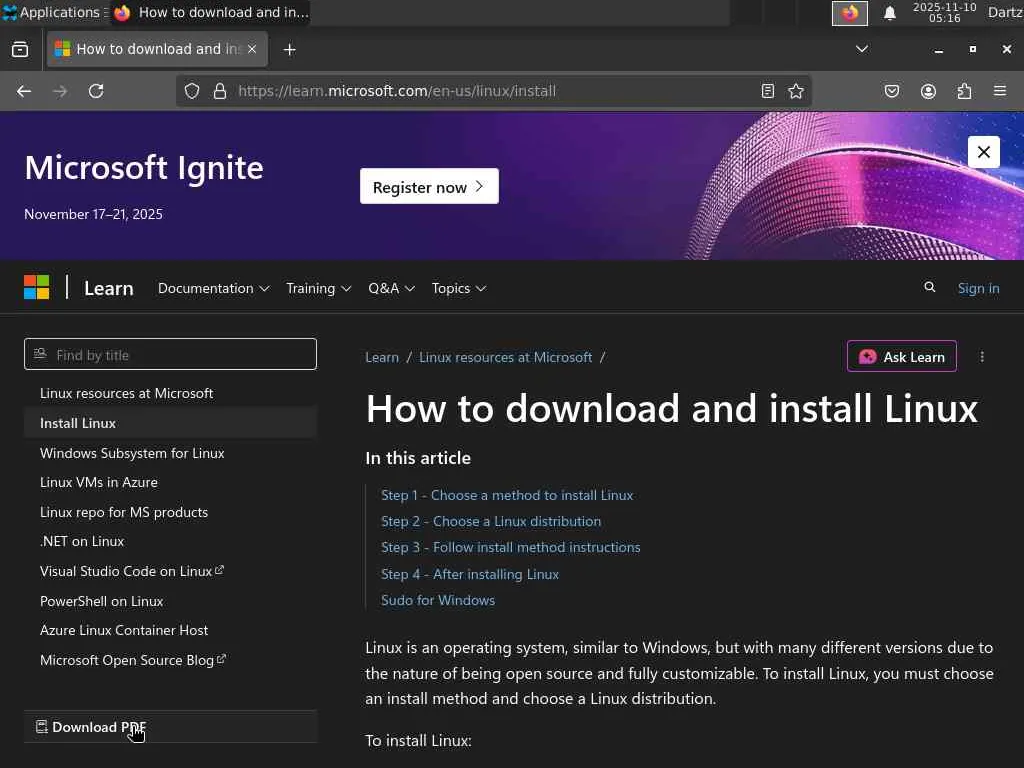The width and height of the screenshot is (1024, 768).
Task: Open .NET on Linux entry
Action: coord(82,541)
